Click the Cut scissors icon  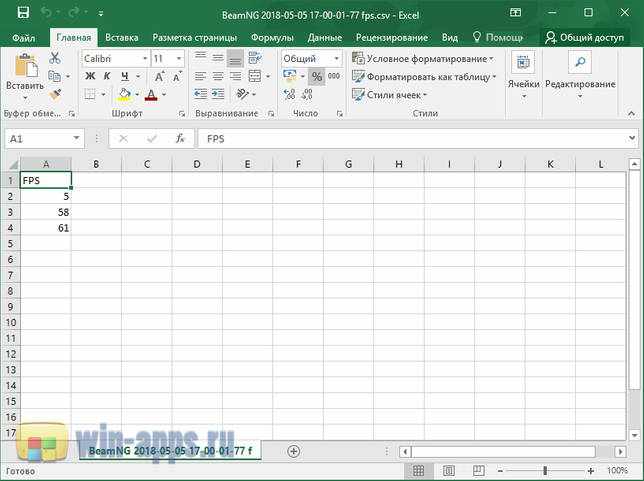point(55,58)
